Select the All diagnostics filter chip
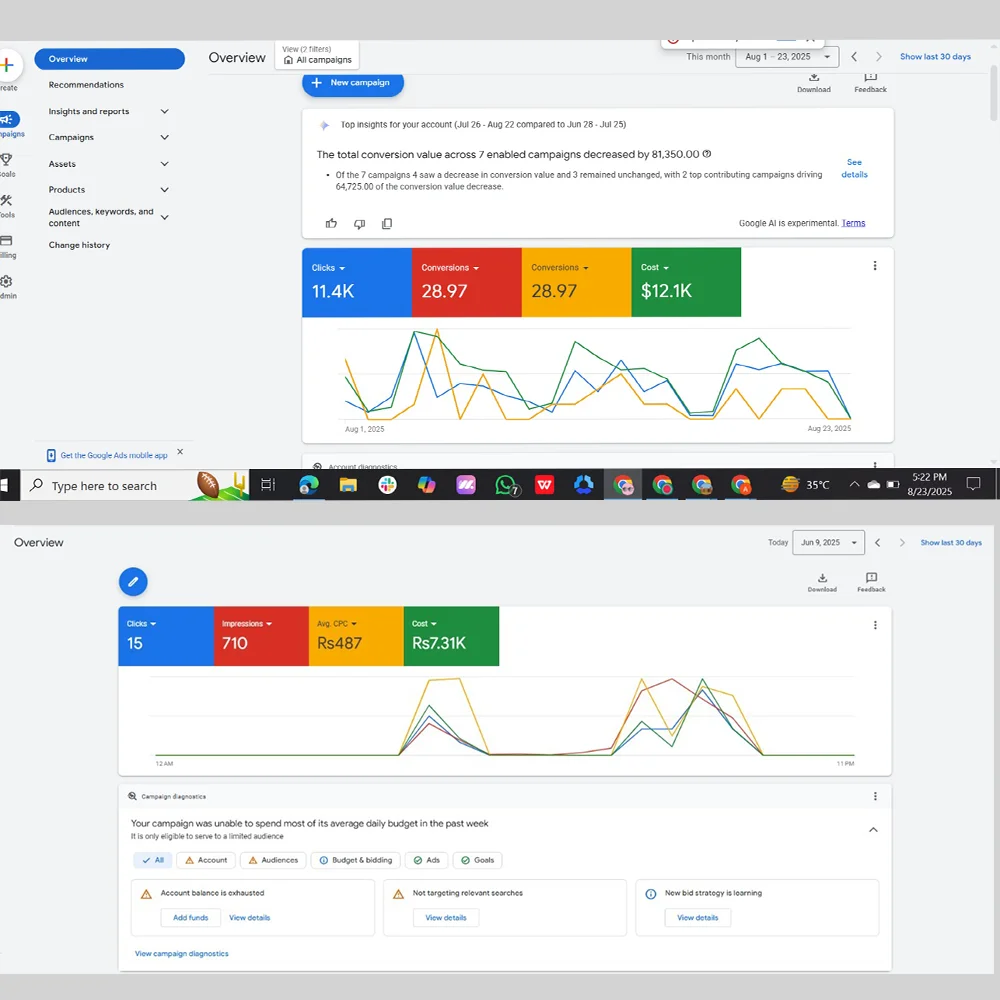 pos(153,860)
